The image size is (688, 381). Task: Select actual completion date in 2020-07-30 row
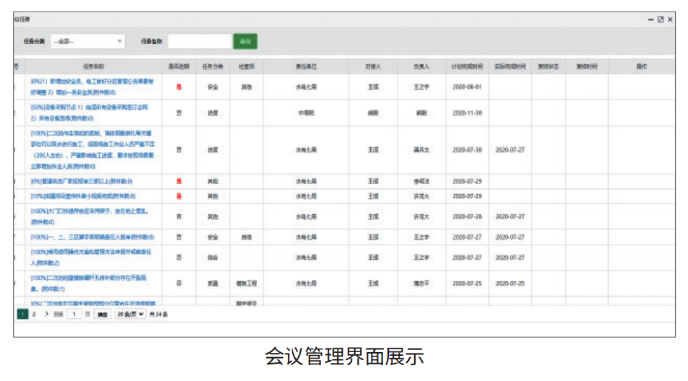pyautogui.click(x=510, y=150)
